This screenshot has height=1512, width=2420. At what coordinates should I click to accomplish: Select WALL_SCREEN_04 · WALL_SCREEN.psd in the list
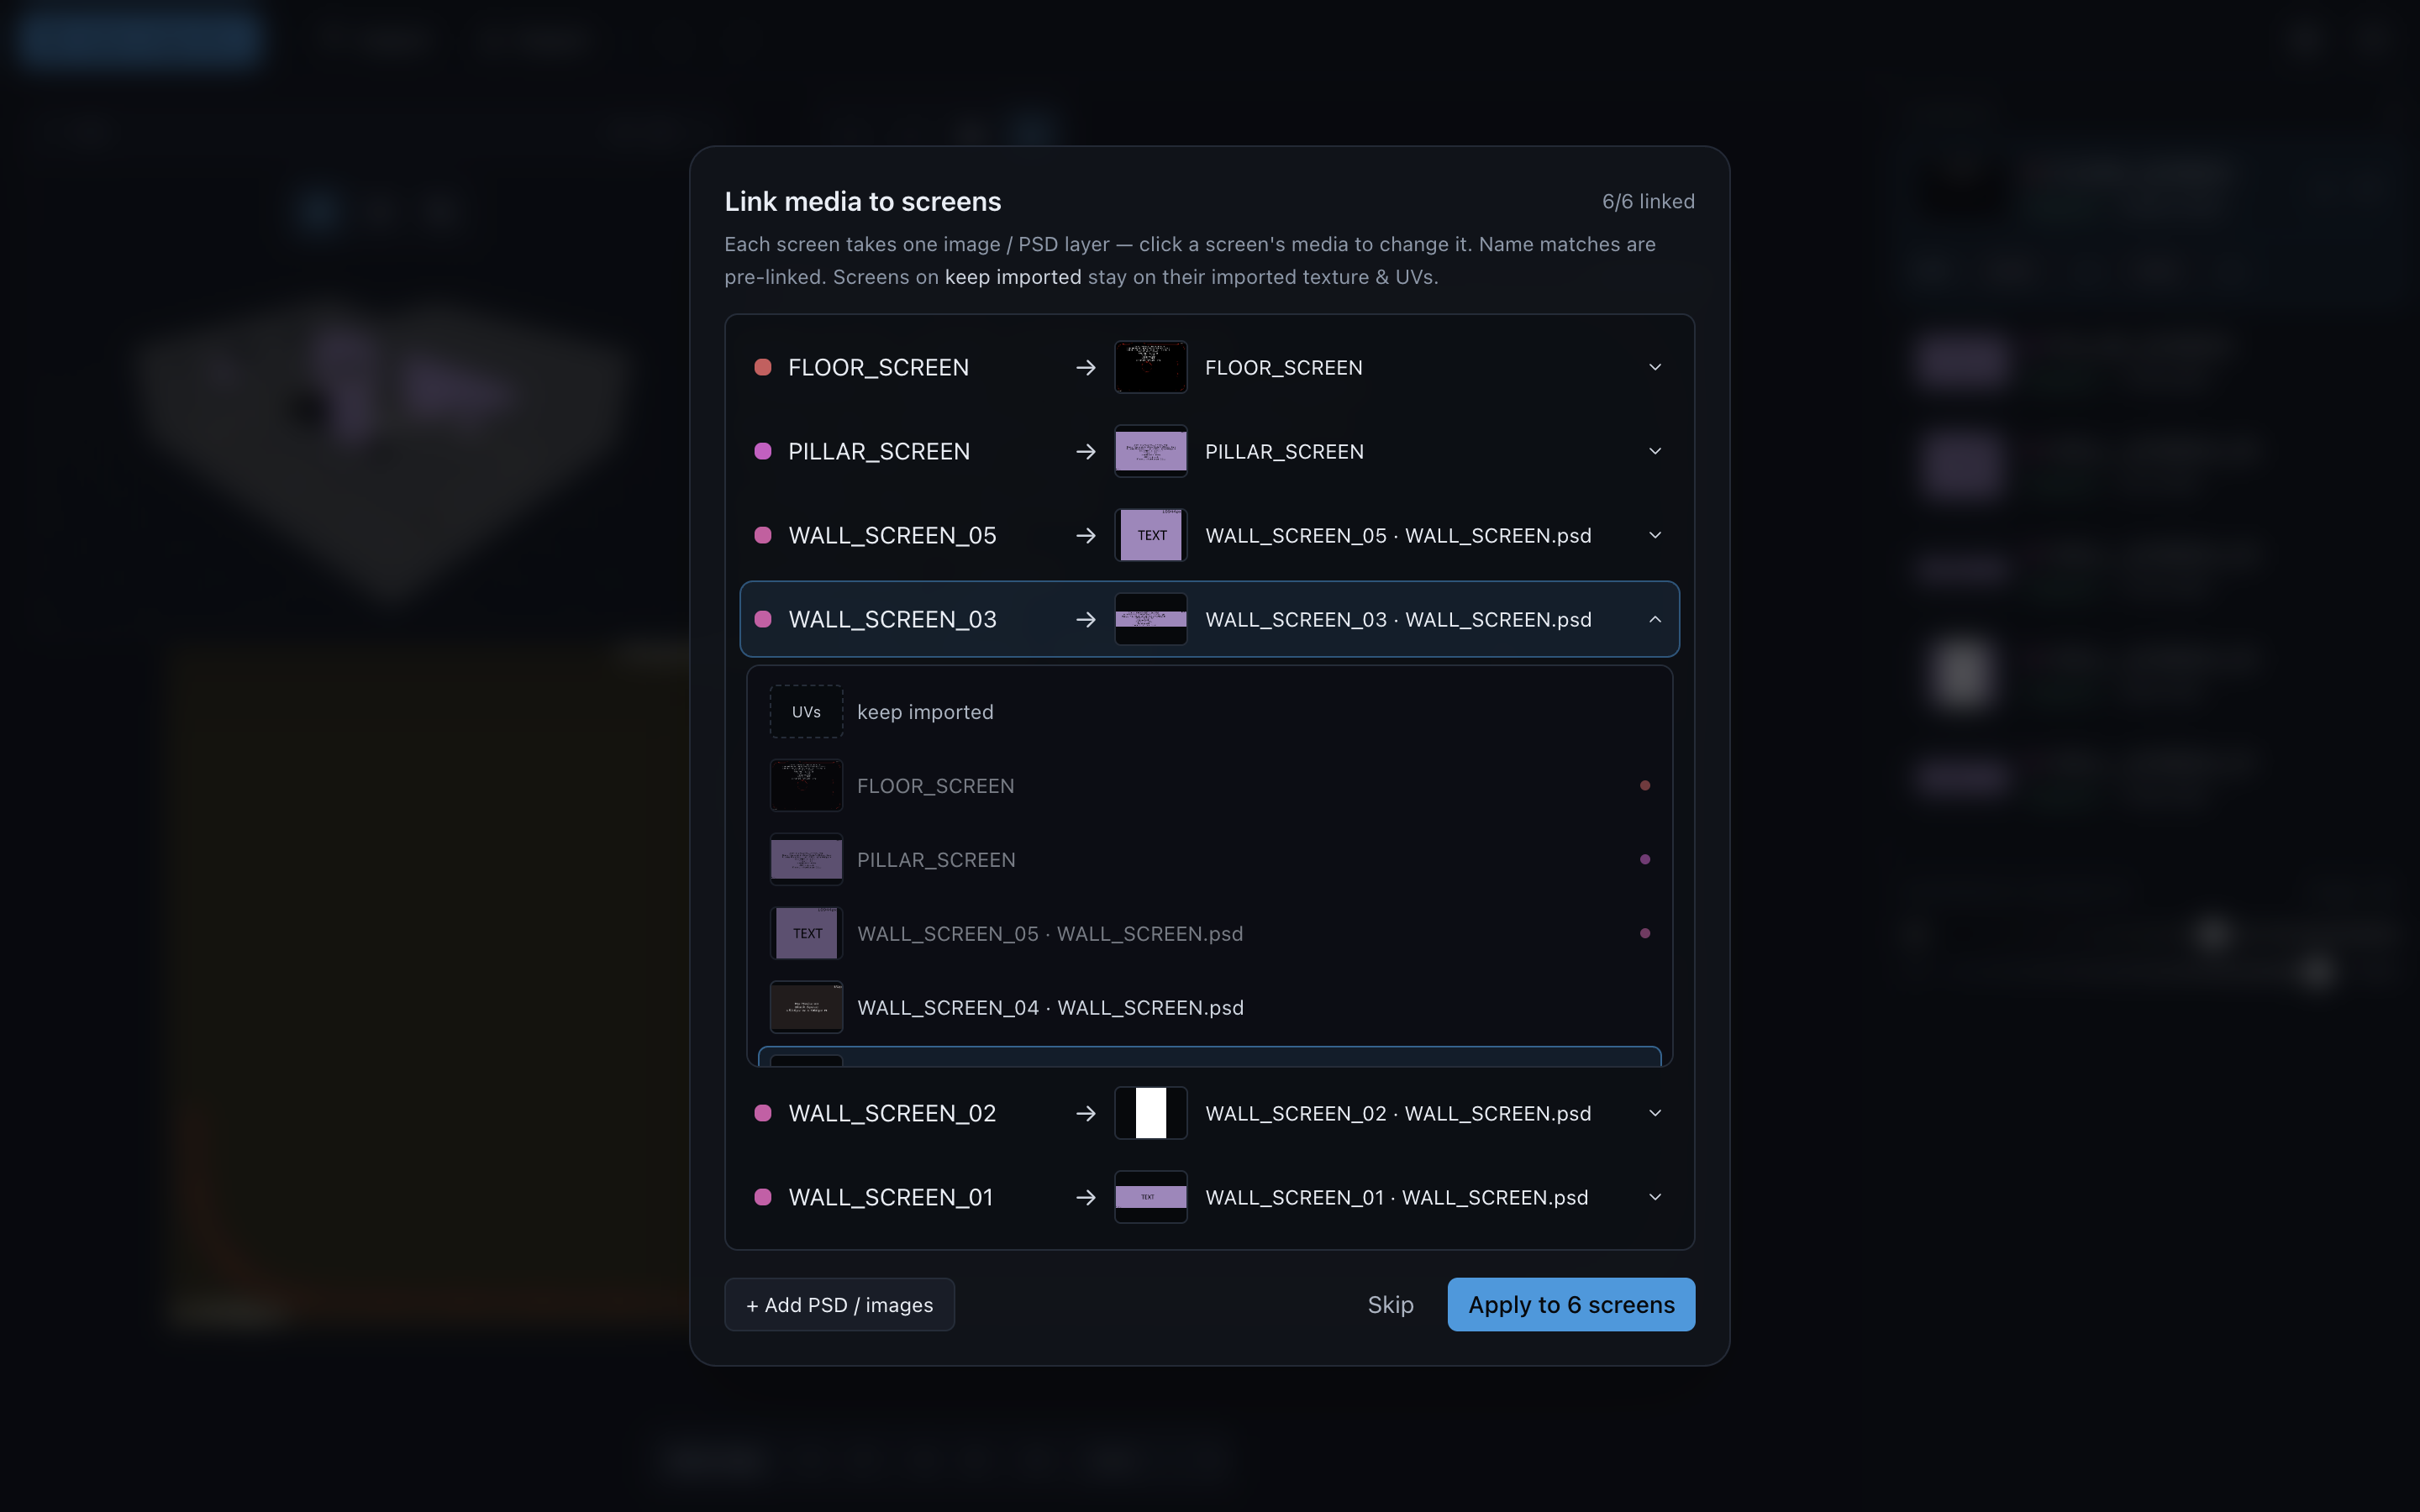[1210, 1008]
